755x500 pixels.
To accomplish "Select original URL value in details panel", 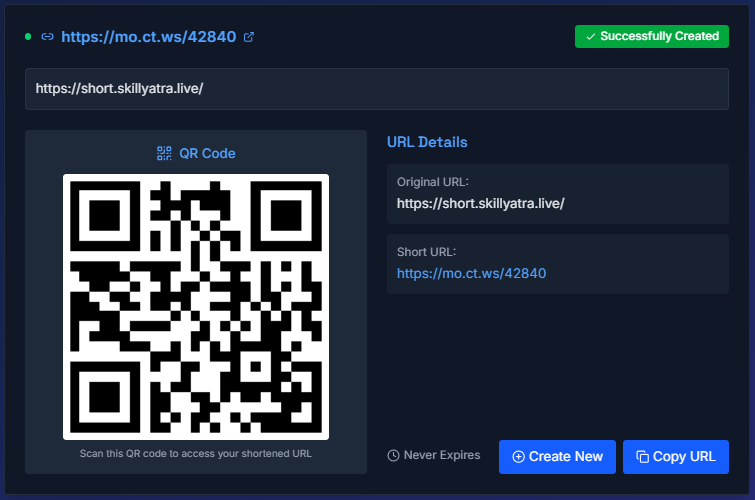I will (481, 203).
